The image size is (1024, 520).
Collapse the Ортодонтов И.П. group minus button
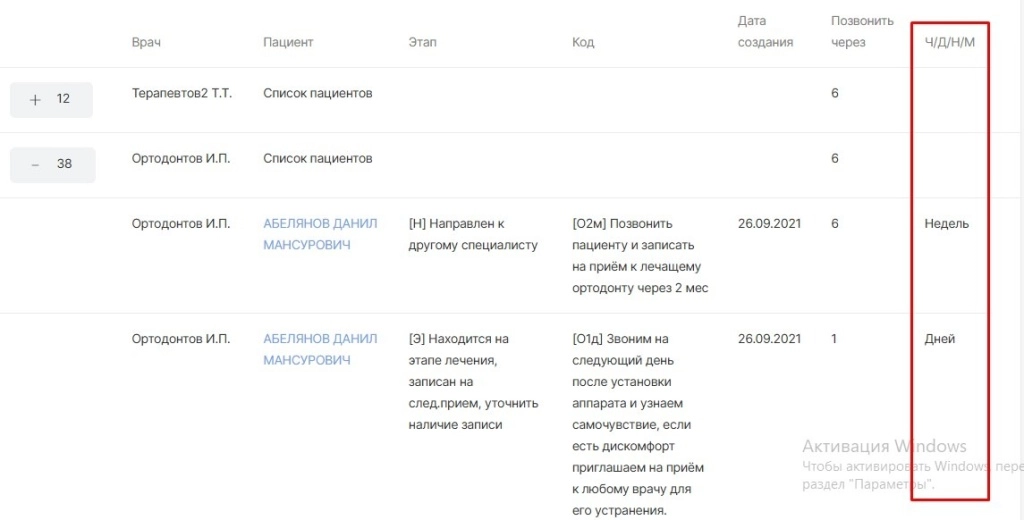(36, 165)
